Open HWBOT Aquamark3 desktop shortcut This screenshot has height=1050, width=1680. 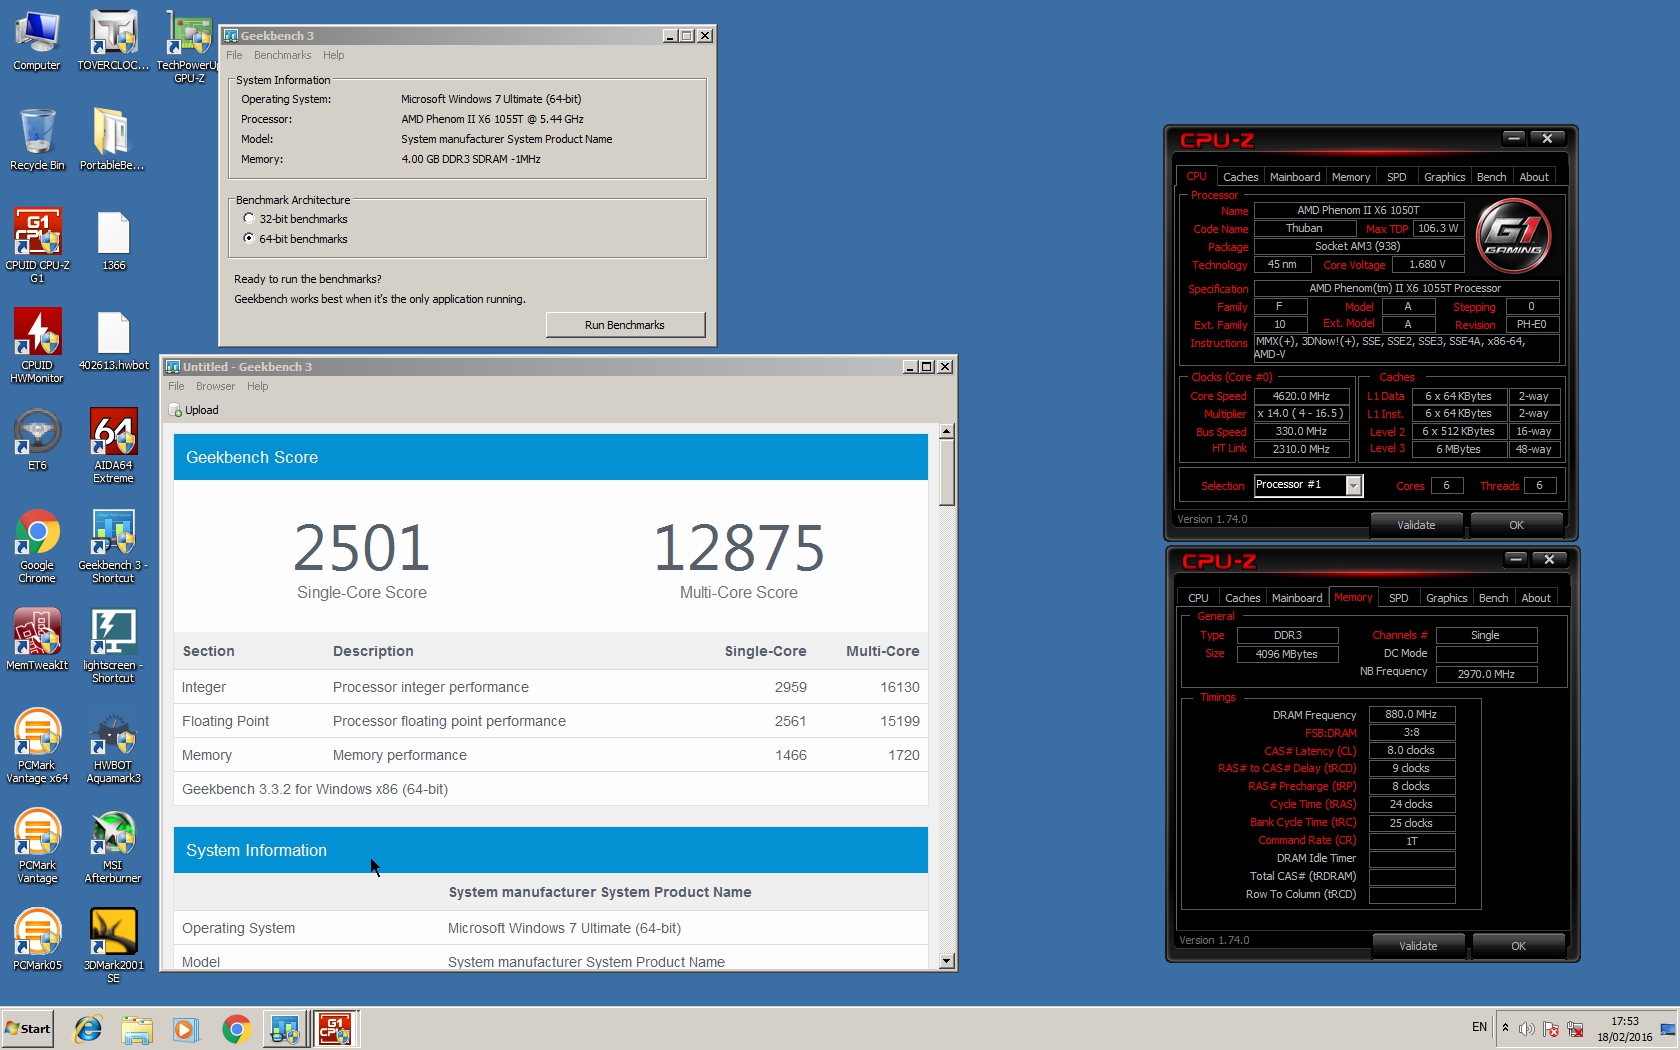point(113,745)
